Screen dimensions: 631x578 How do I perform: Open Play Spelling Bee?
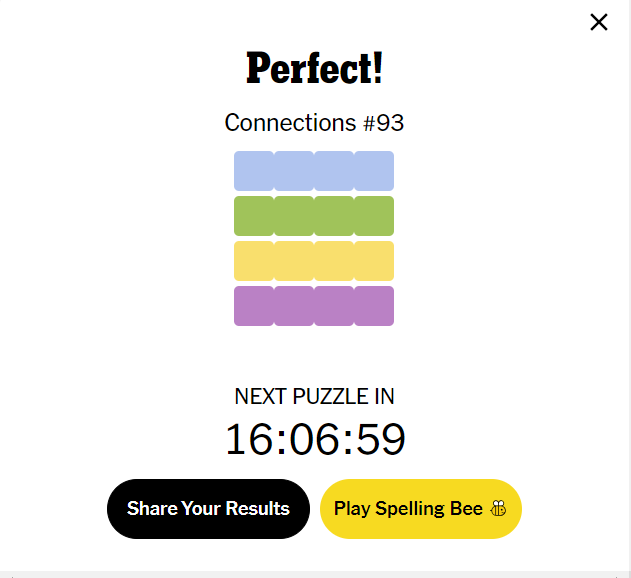[421, 509]
